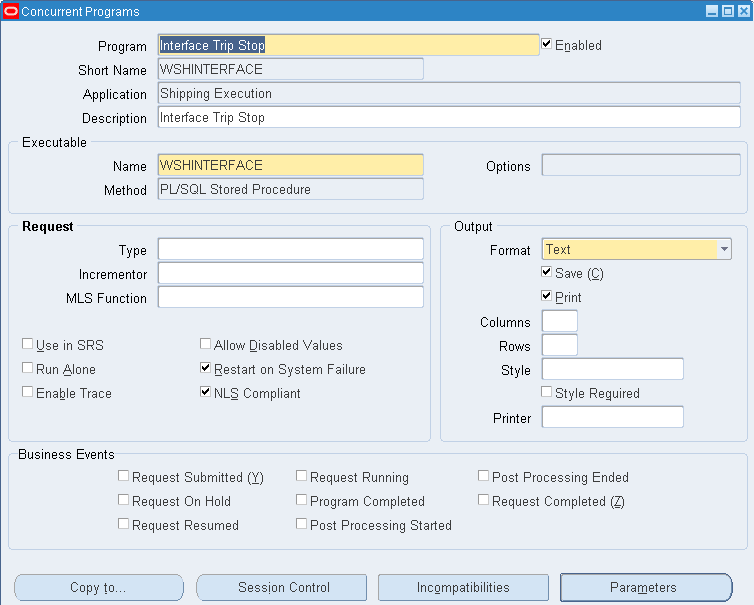Check Request Running event

click(x=302, y=476)
